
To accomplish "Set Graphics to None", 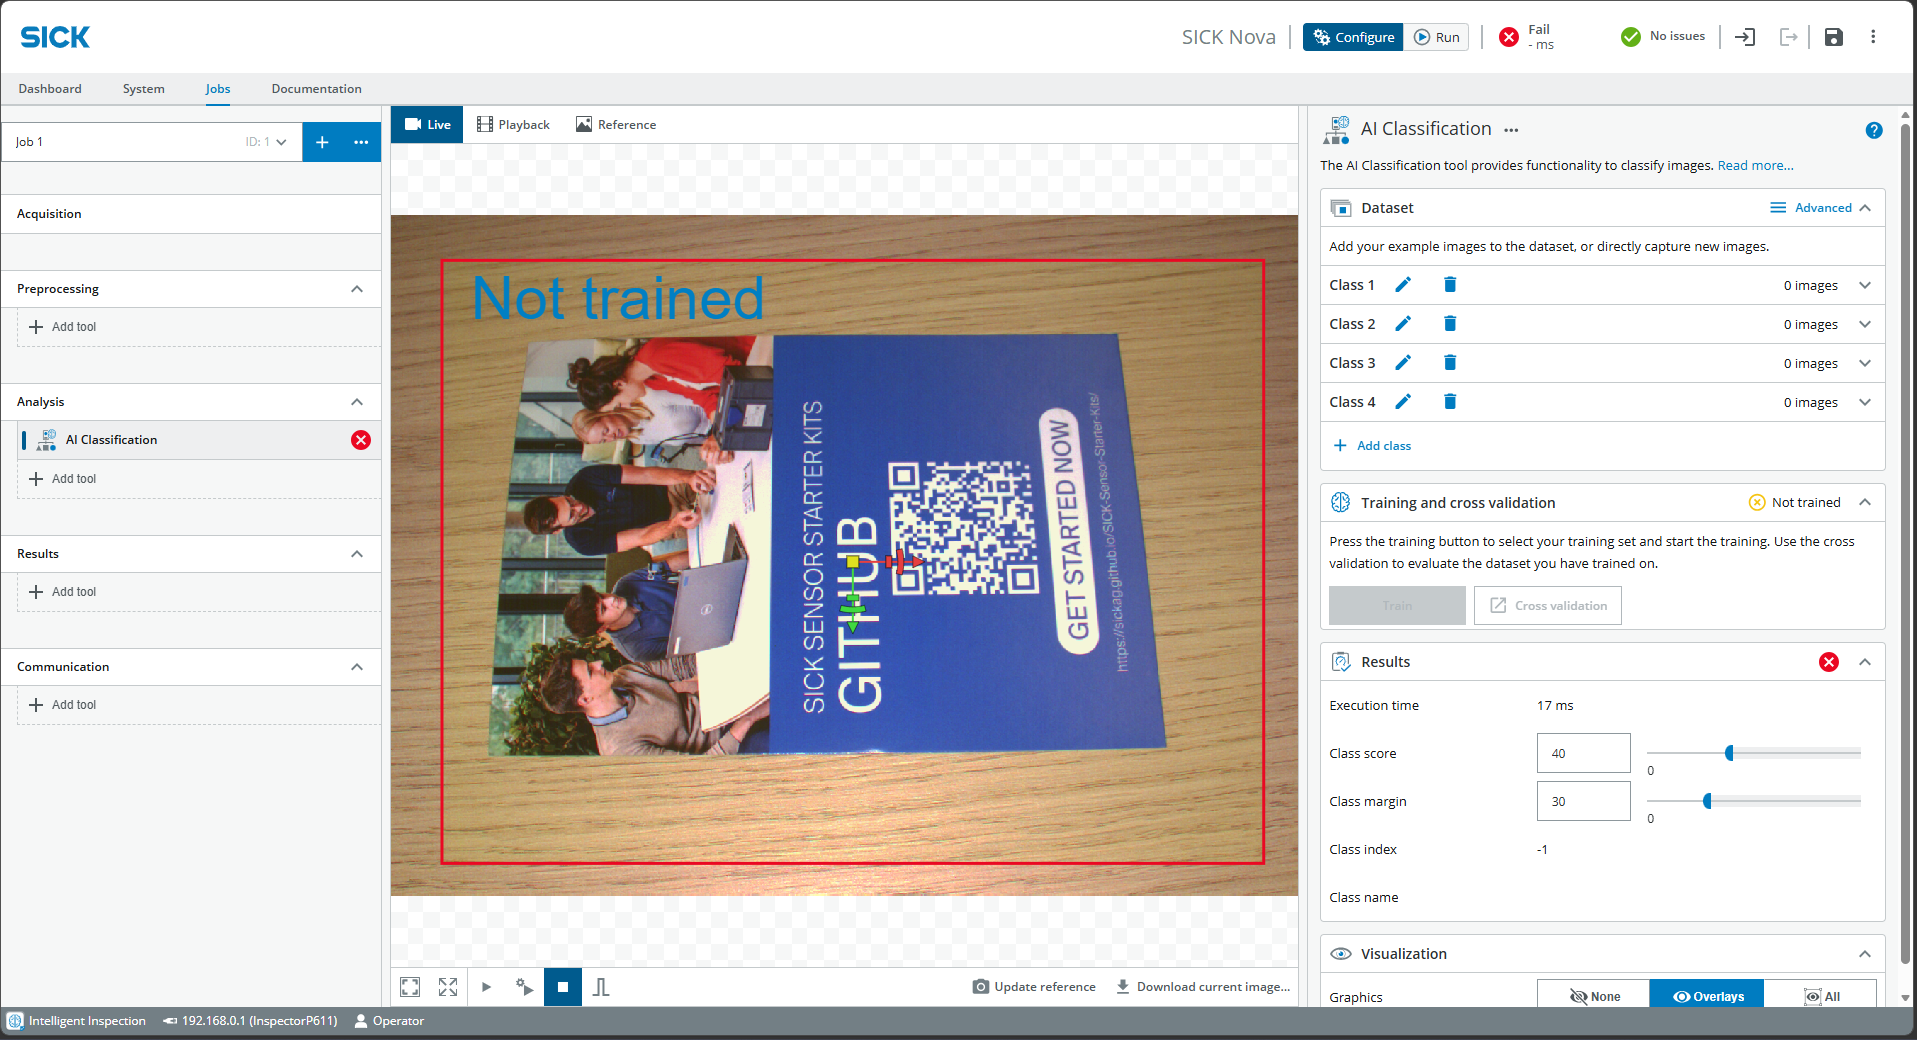I will (x=1594, y=997).
